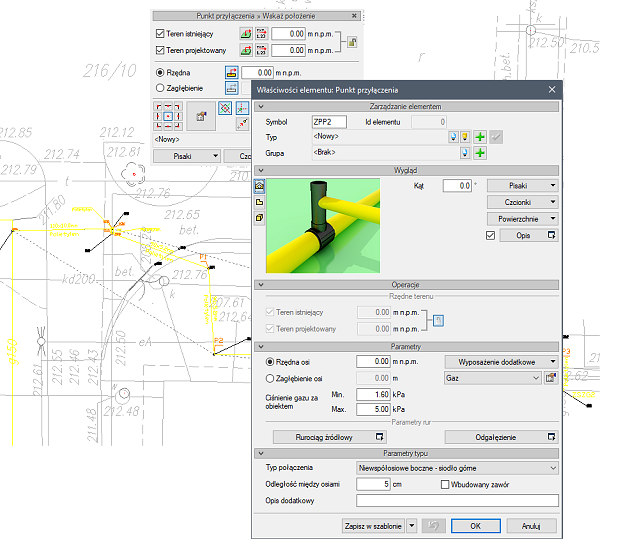Click Odległość między osiami field
Screen dimensions: 620x560
click(373, 484)
